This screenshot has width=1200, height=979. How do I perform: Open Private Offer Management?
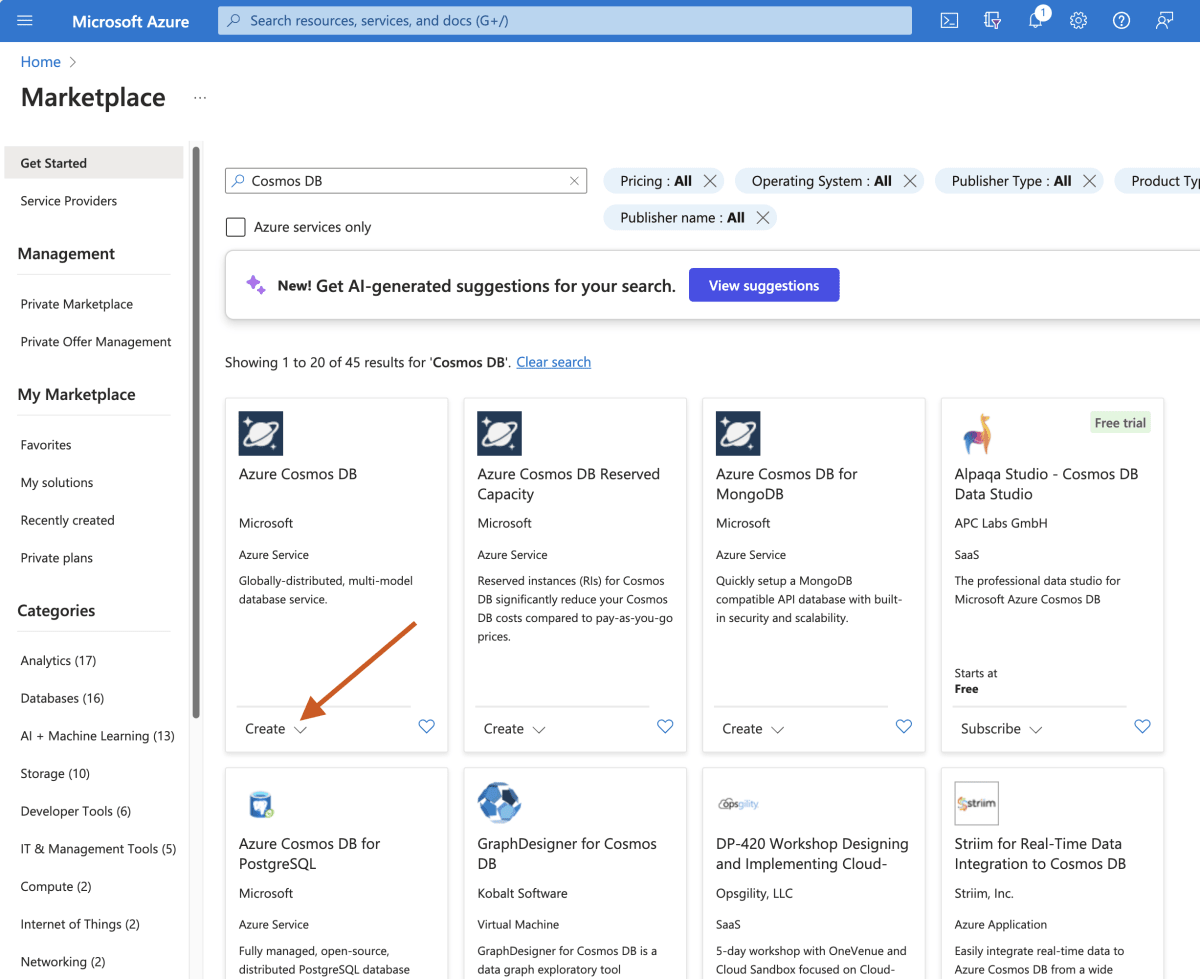point(96,342)
